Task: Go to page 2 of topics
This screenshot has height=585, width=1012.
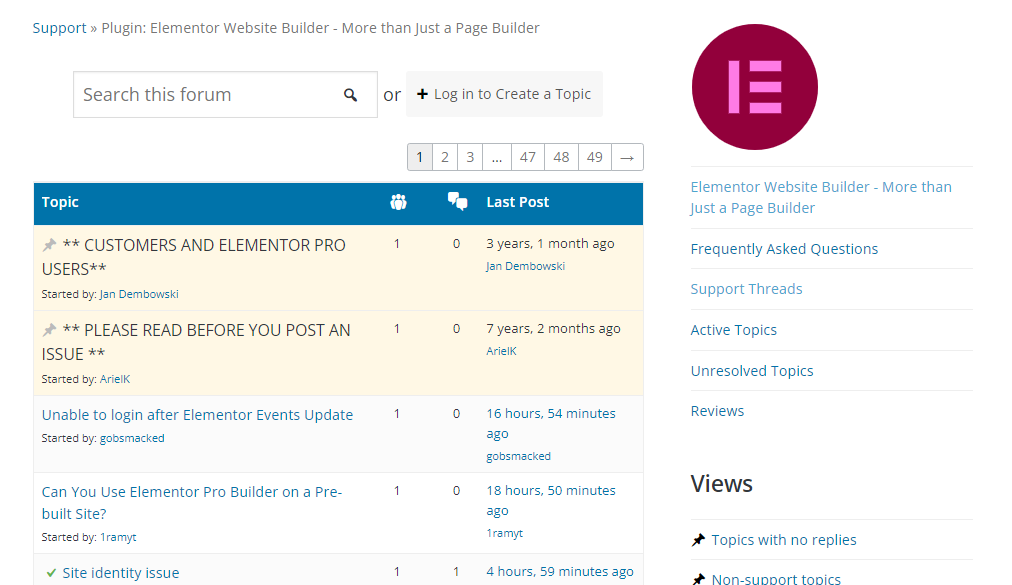Action: 445,157
